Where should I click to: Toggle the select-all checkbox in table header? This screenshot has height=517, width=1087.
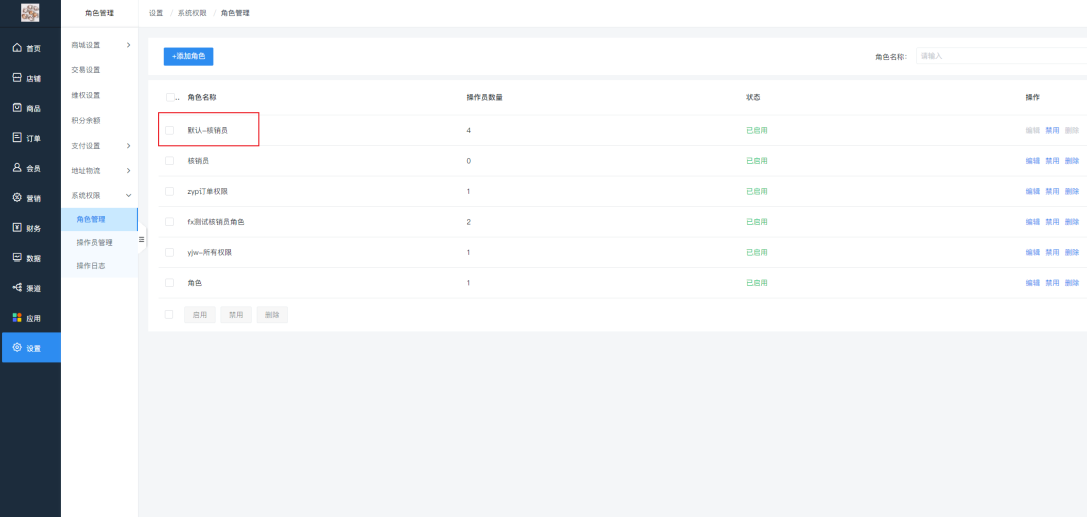(170, 97)
